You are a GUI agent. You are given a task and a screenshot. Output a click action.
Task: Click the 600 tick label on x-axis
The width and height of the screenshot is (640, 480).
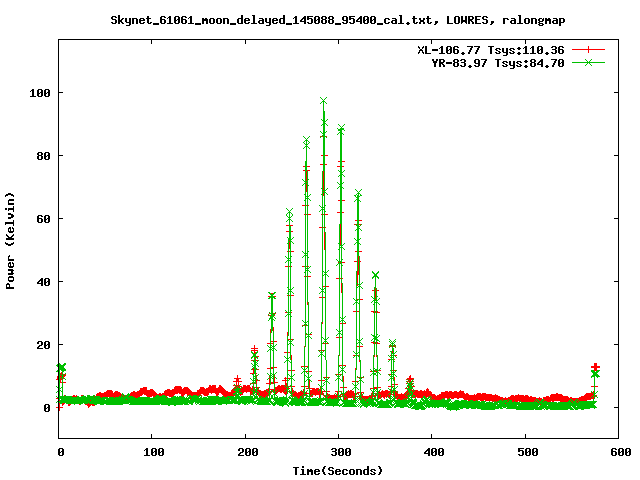click(618, 453)
